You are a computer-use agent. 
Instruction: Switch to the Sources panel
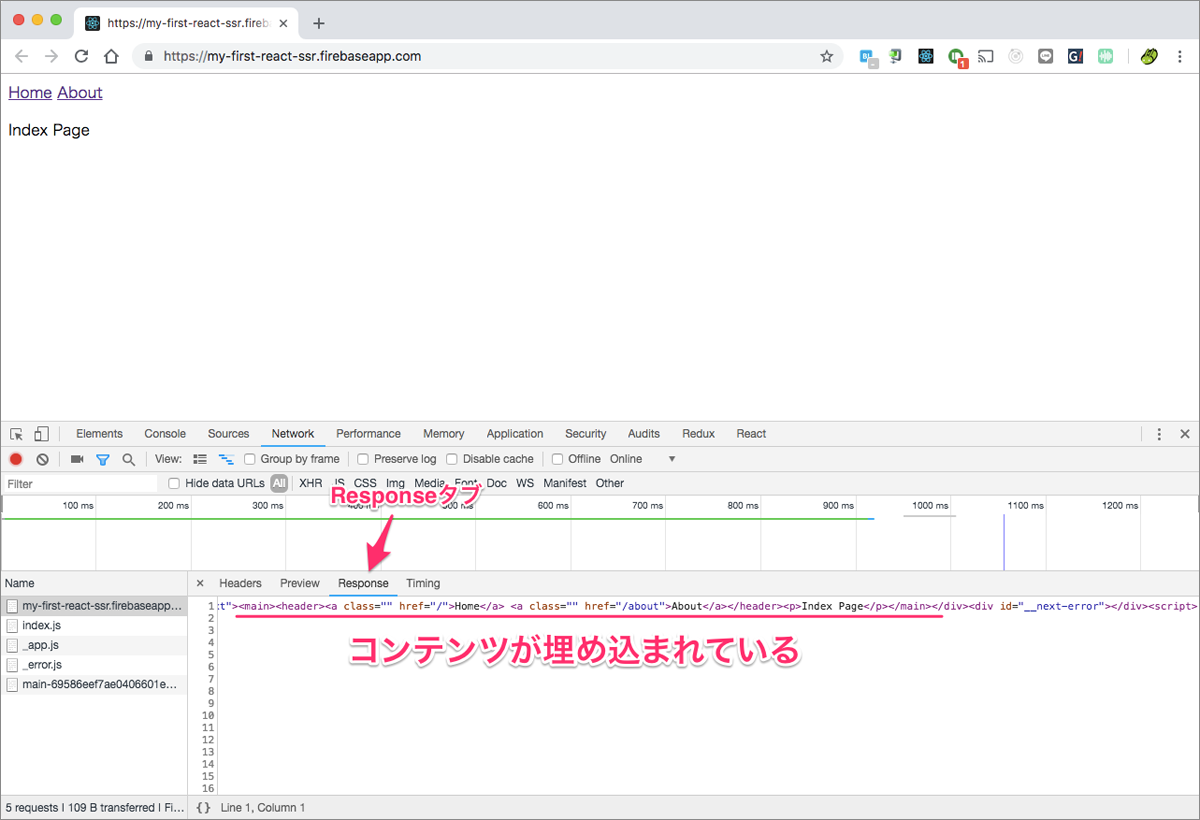(x=228, y=434)
